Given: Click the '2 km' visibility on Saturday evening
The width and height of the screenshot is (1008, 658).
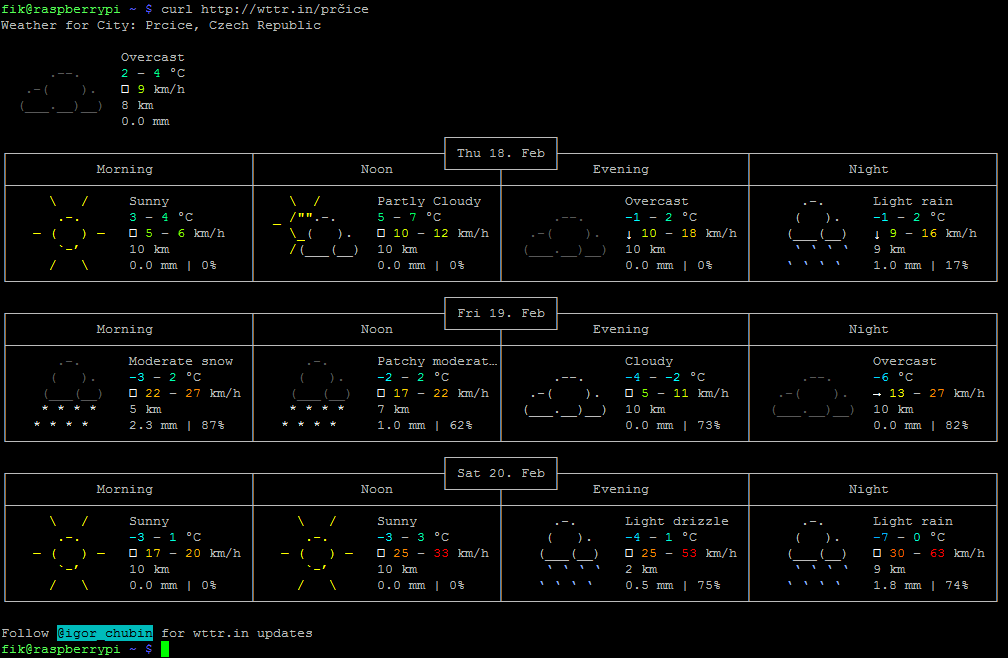Looking at the screenshot, I should [x=641, y=569].
